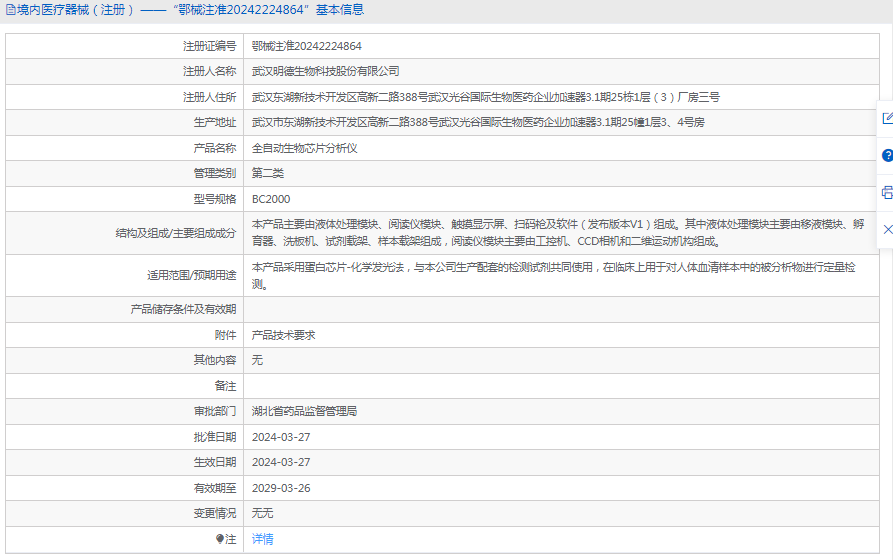Close the floating side panel with X
Image resolution: width=893 pixels, height=560 pixels.
click(887, 229)
